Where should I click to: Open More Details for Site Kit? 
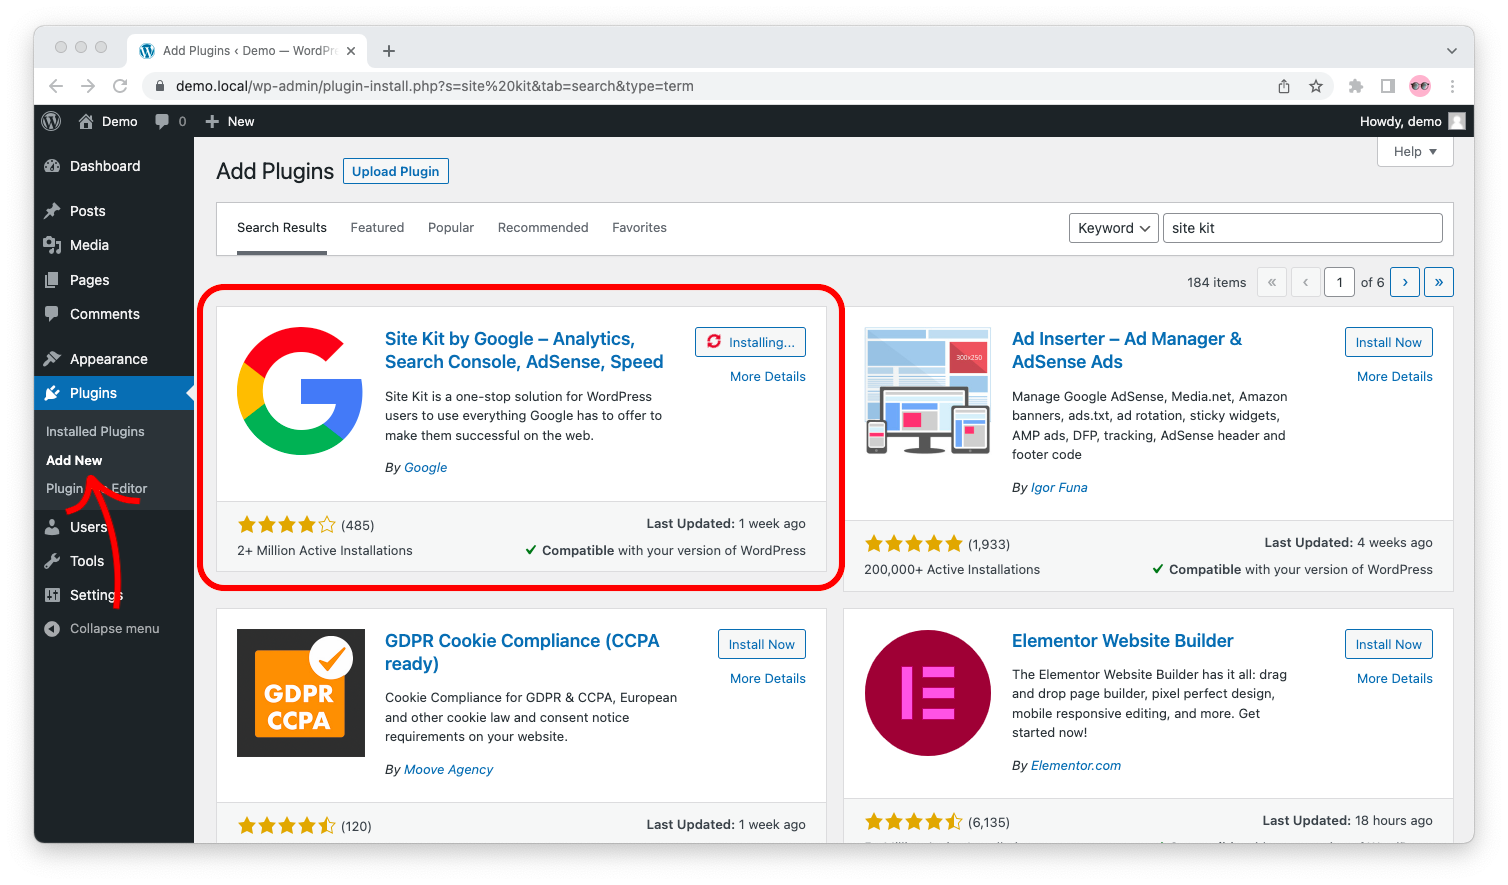tap(767, 377)
